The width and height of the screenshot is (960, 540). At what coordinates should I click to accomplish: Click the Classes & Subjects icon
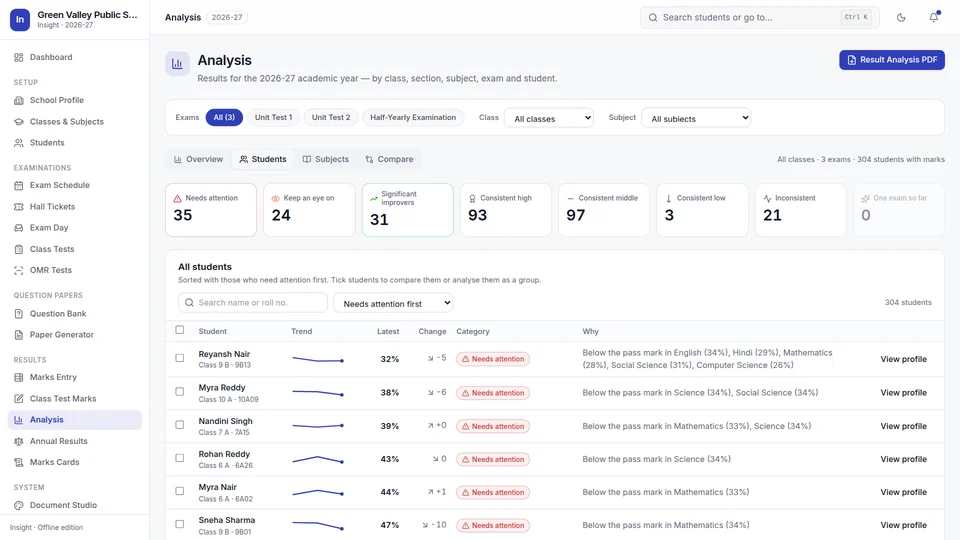pos(18,121)
